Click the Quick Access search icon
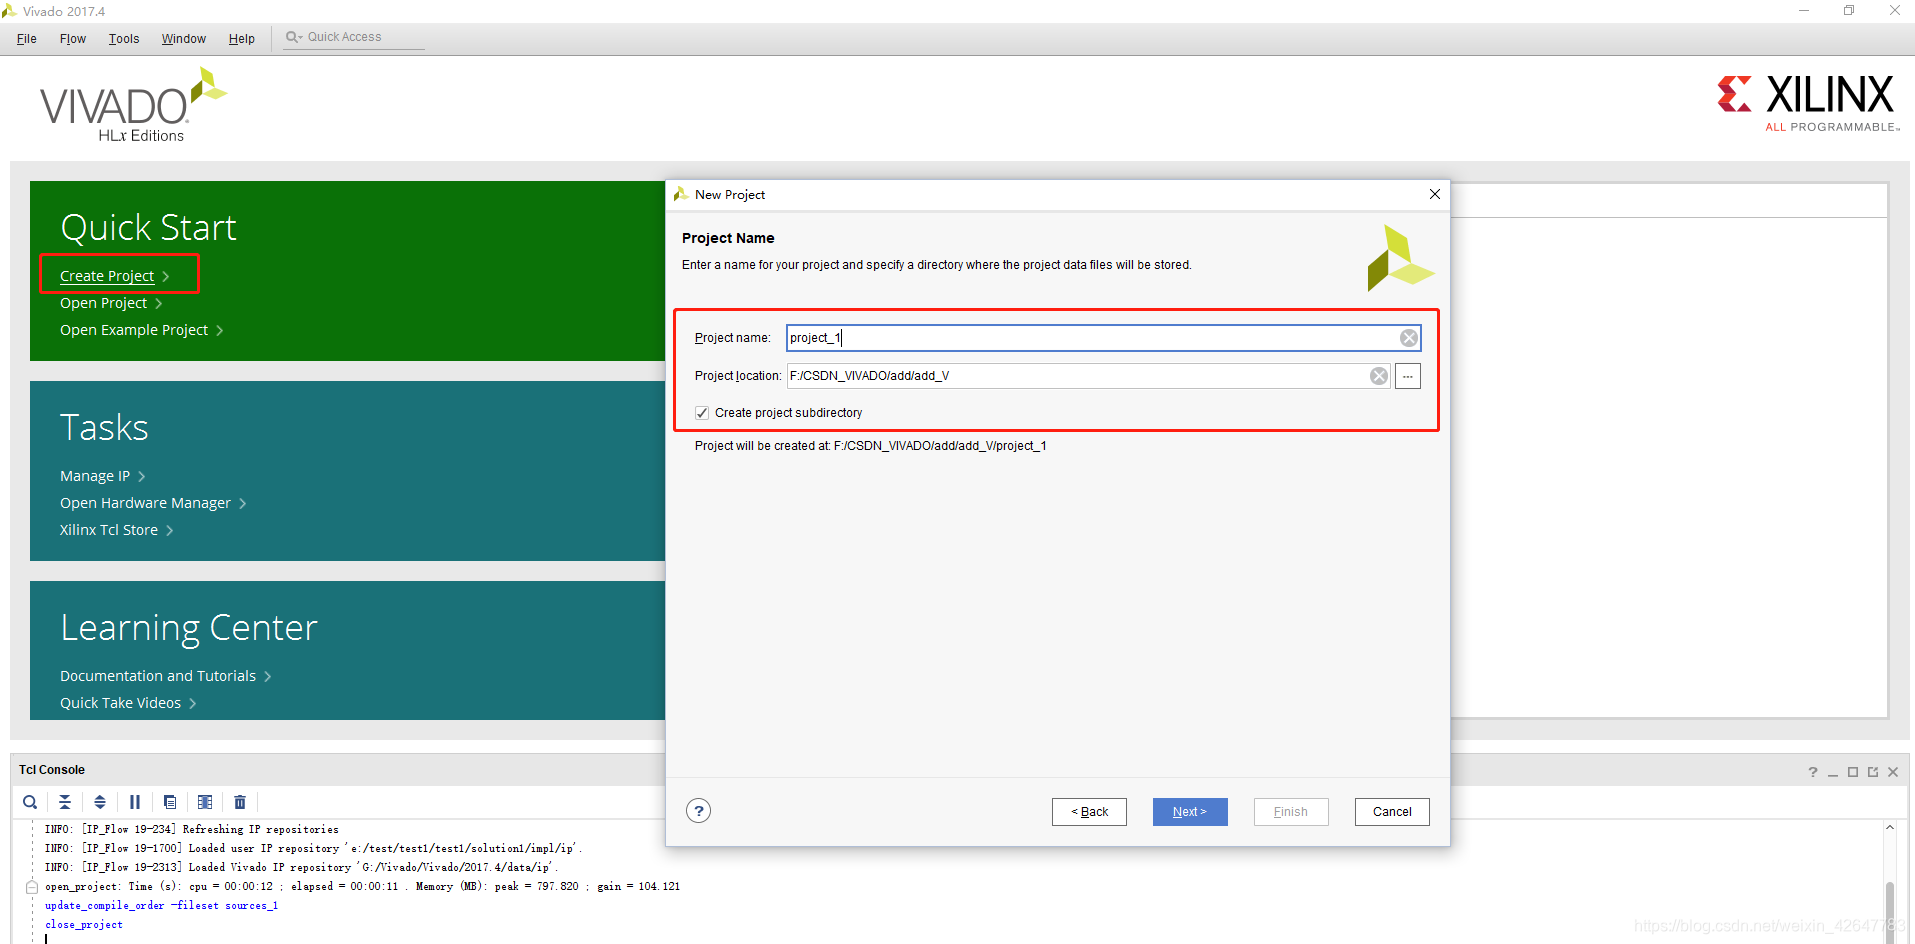 (x=293, y=37)
